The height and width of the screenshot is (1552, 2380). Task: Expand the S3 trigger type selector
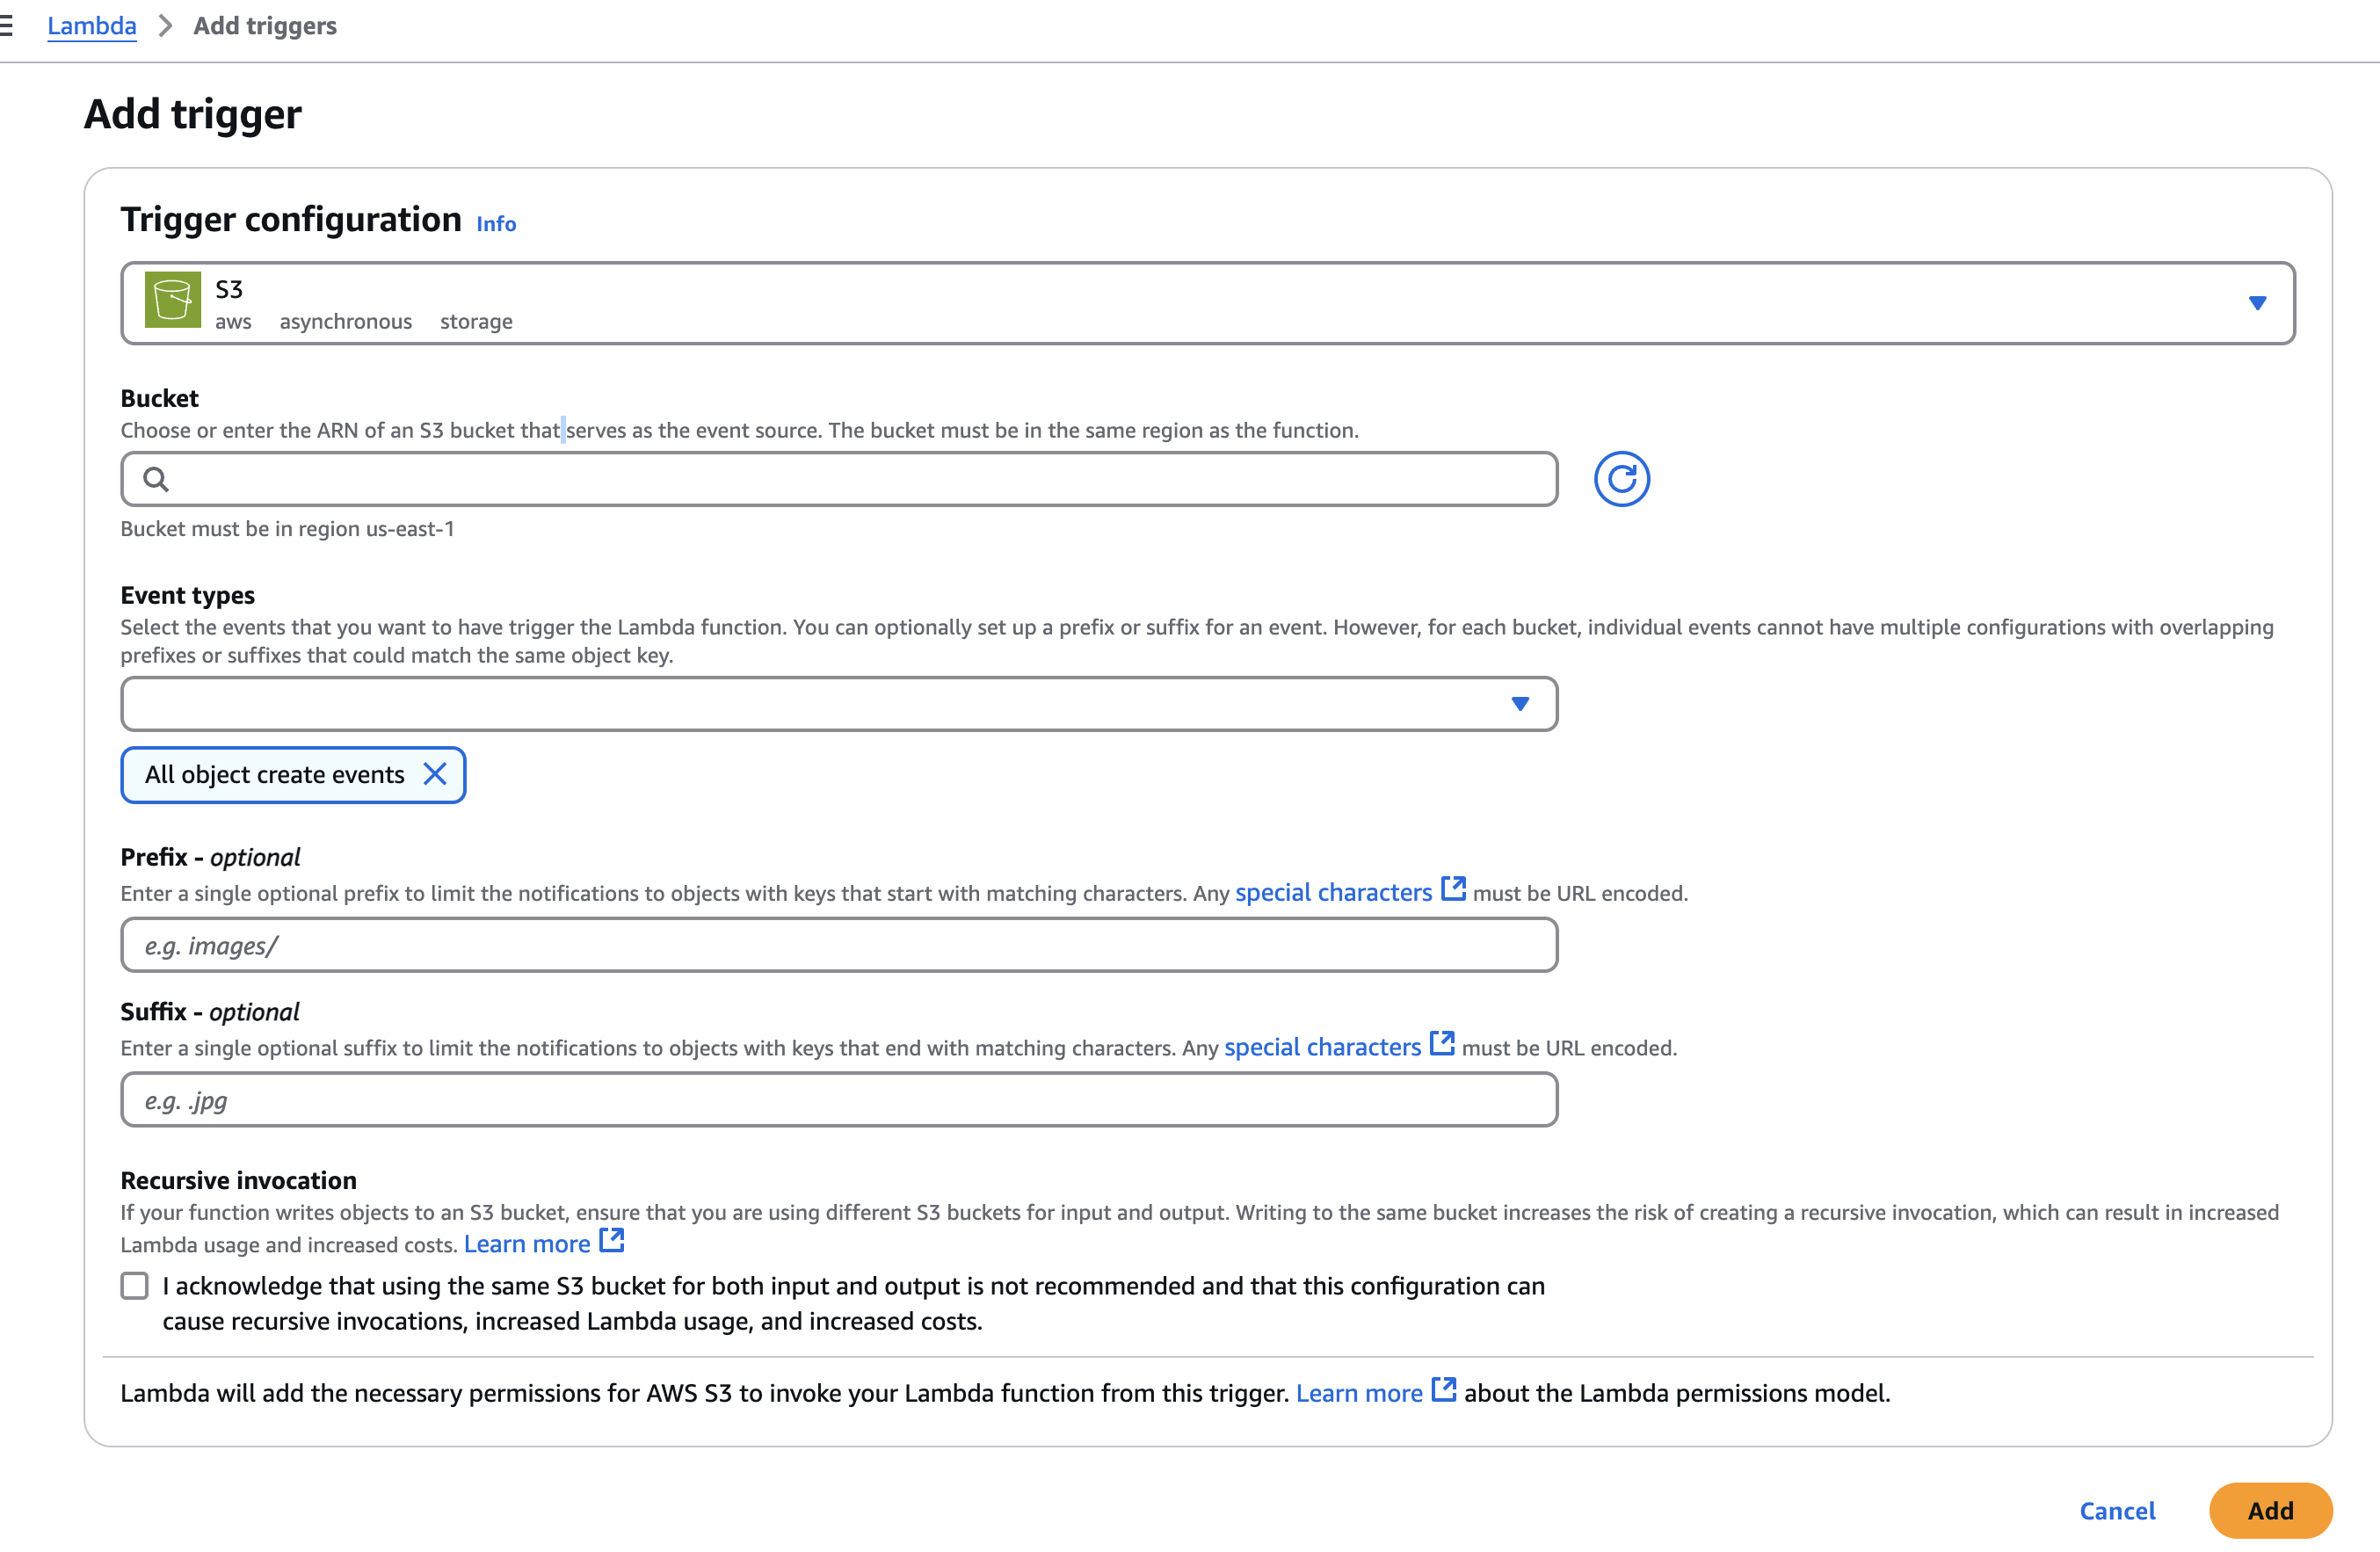coord(2253,303)
